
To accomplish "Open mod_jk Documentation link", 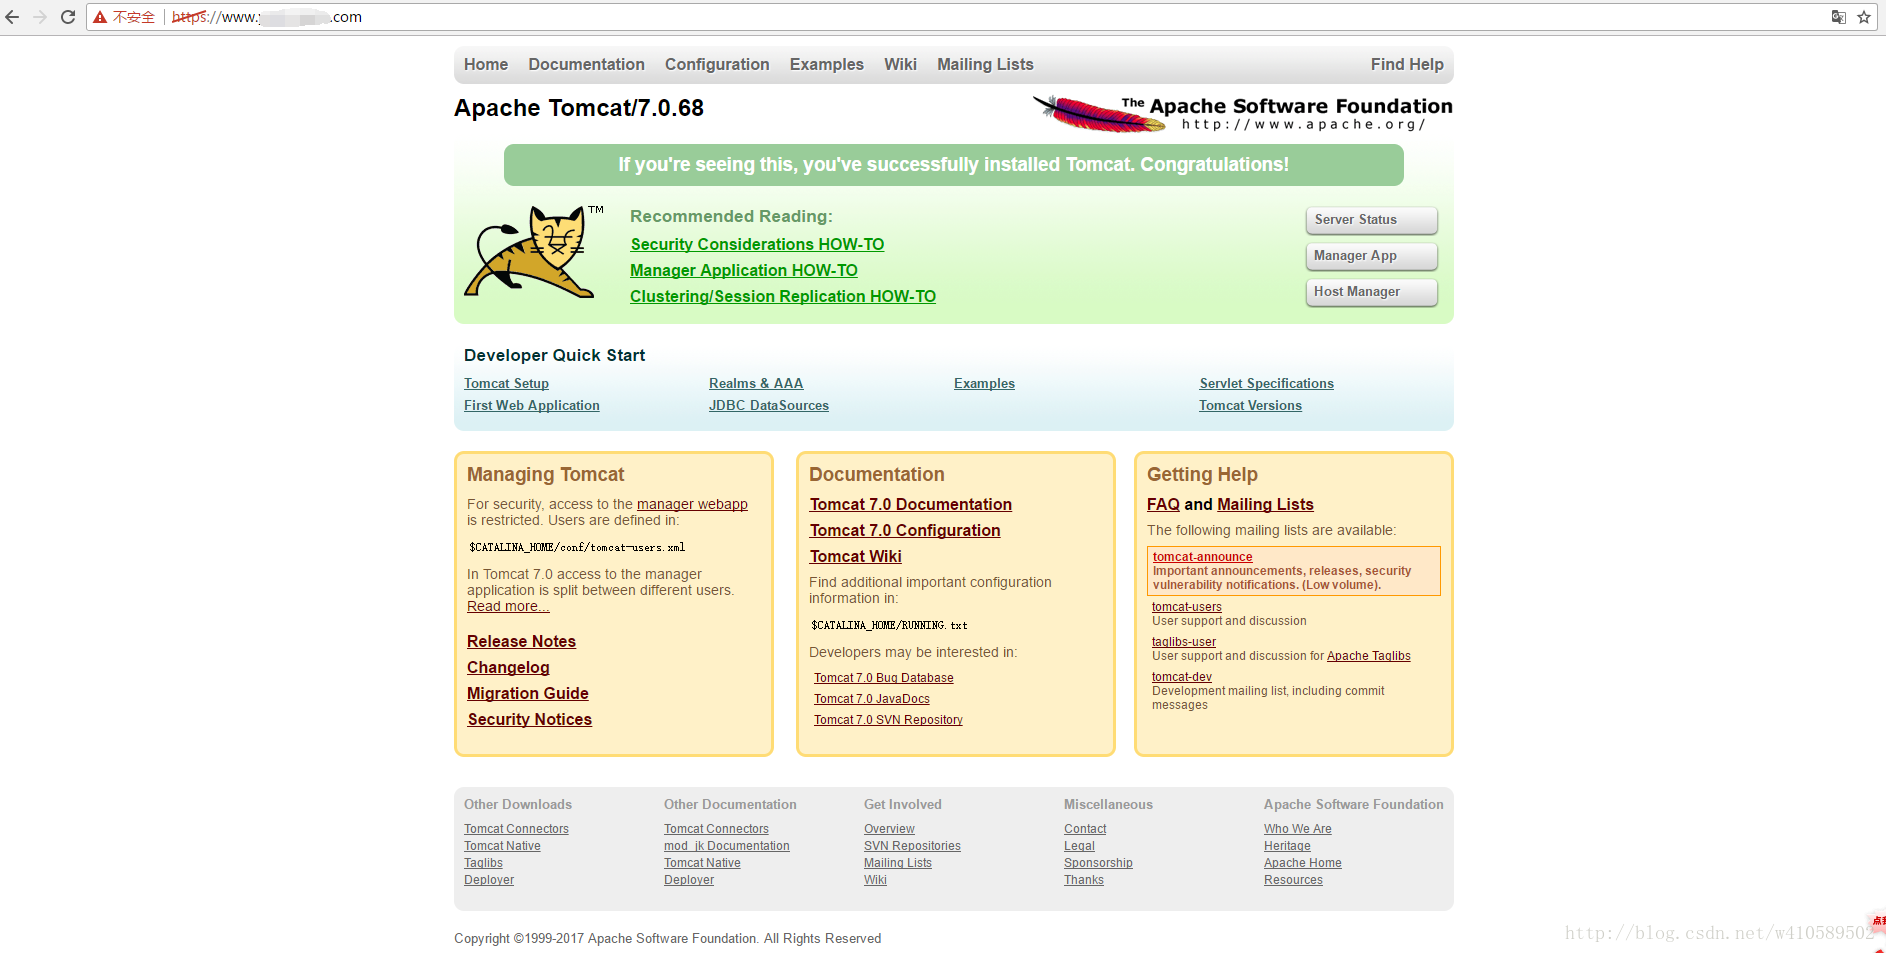I will (x=727, y=846).
